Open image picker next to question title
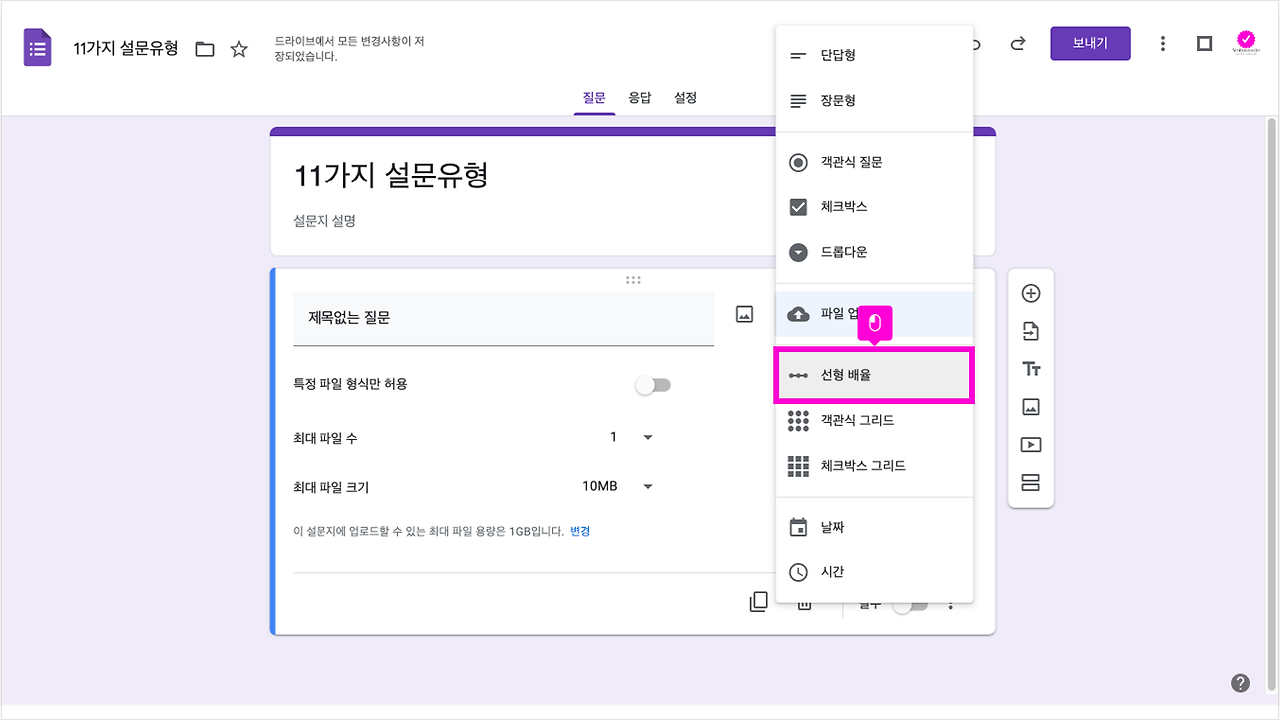The height and width of the screenshot is (720, 1280). tap(743, 313)
